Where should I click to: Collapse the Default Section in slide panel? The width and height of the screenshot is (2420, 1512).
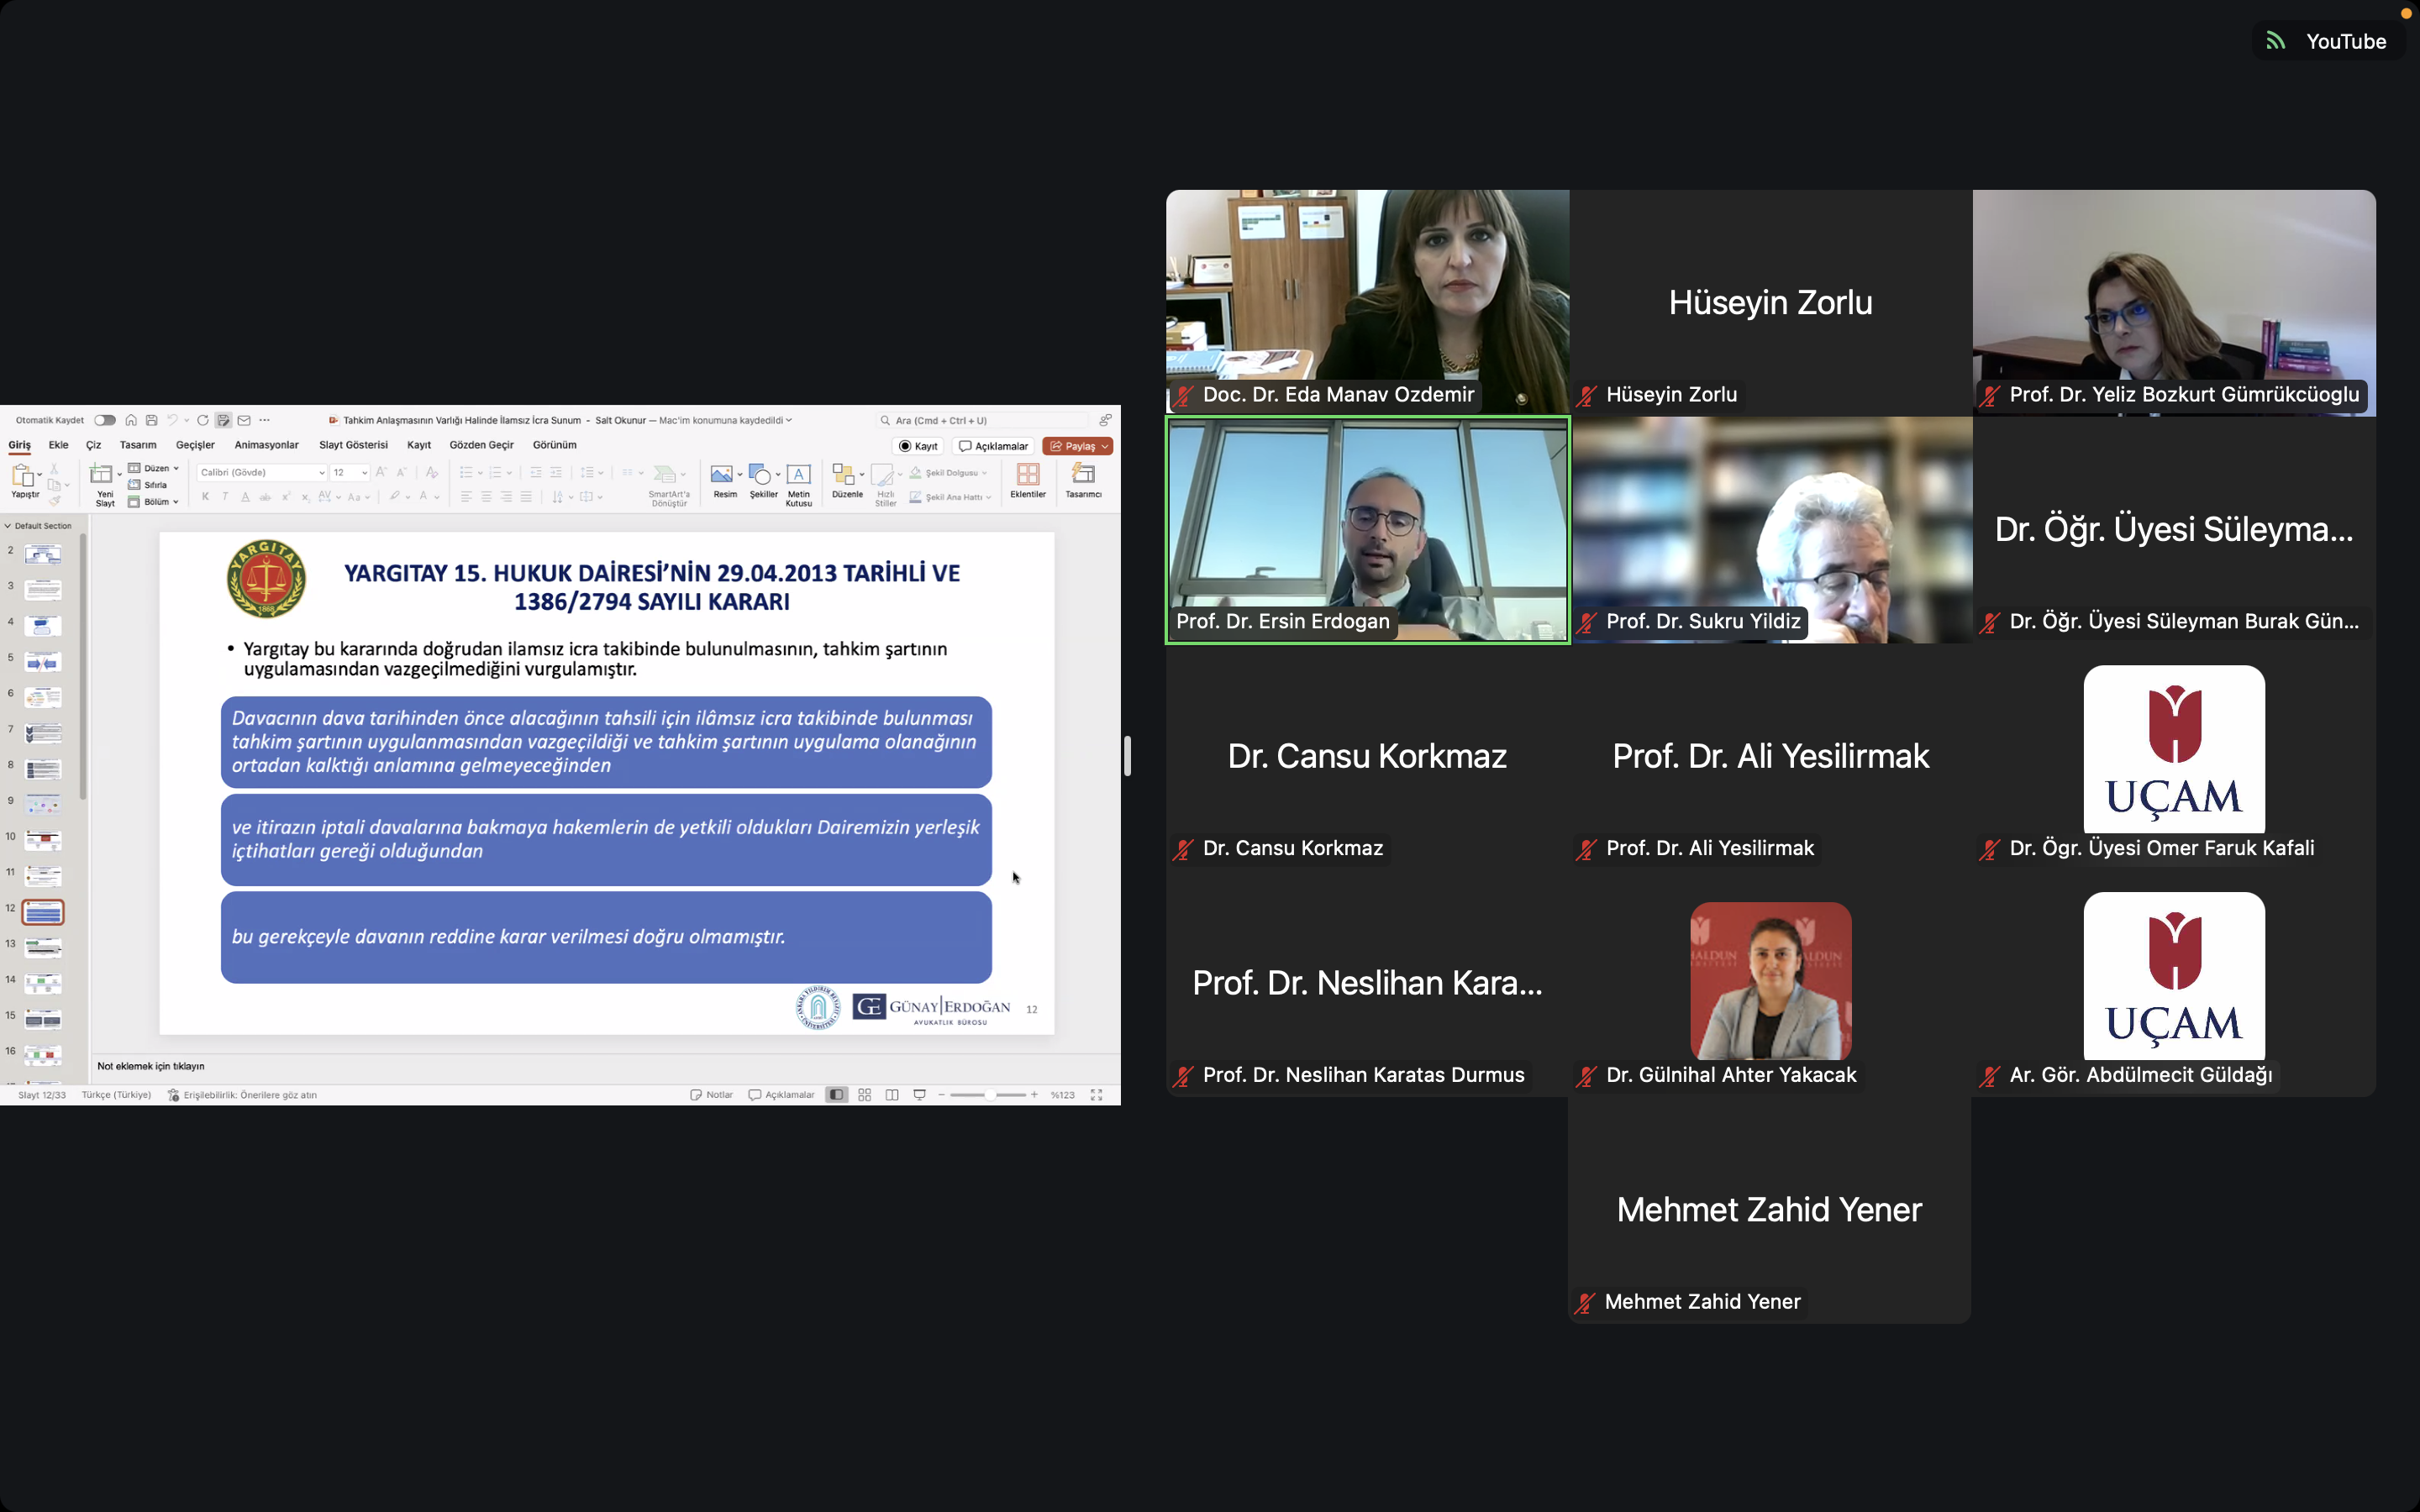pos(8,525)
